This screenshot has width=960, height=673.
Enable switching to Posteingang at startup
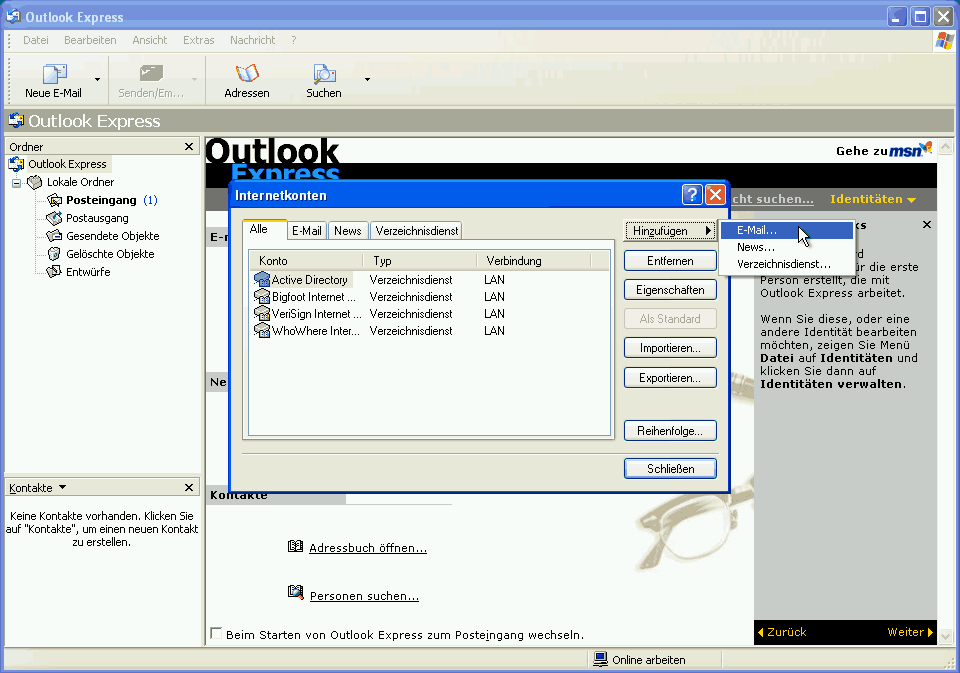point(215,633)
